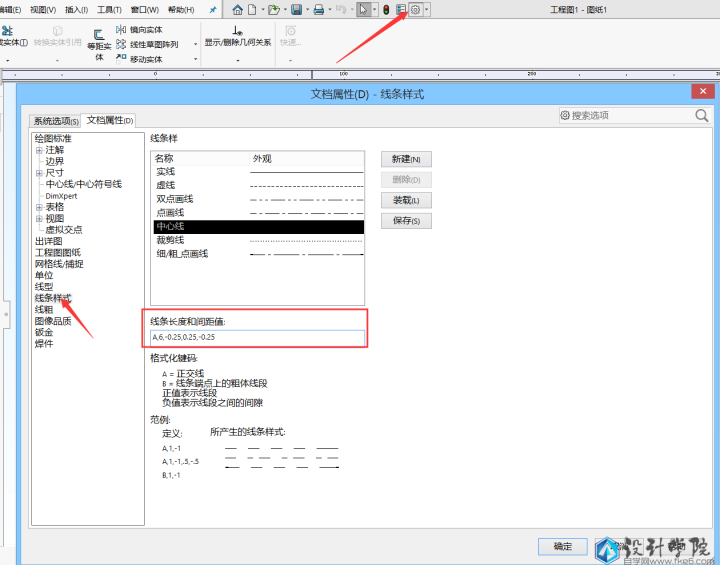Click the rebuild traffic light icon
This screenshot has width=720, height=565.
[x=386, y=10]
